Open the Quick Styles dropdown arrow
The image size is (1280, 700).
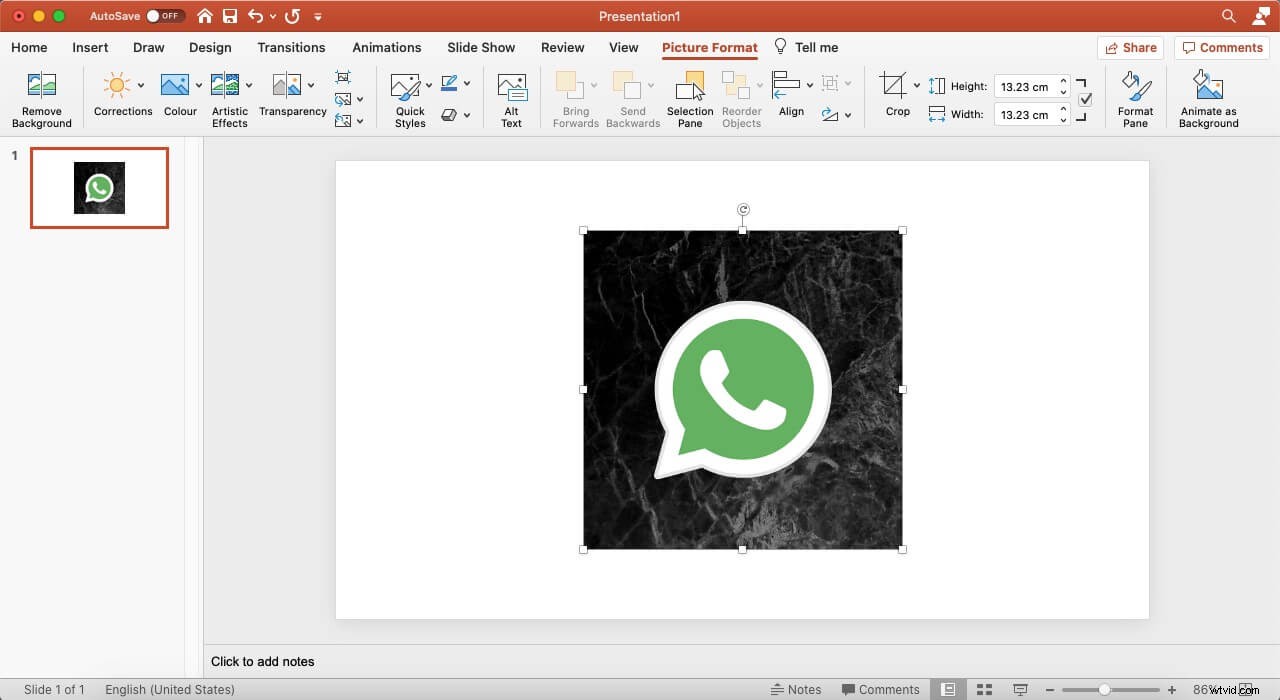[x=429, y=84]
